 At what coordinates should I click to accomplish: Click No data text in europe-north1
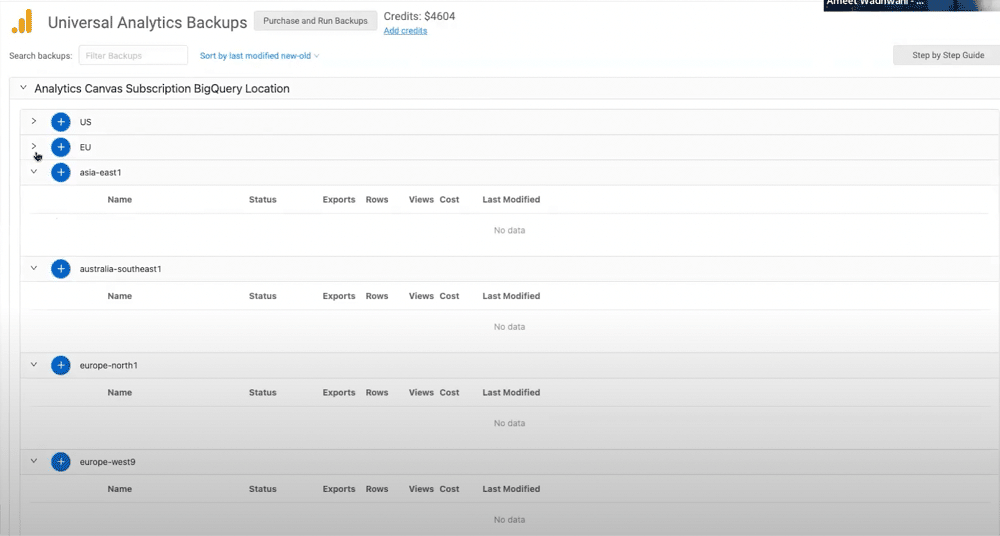coord(509,423)
